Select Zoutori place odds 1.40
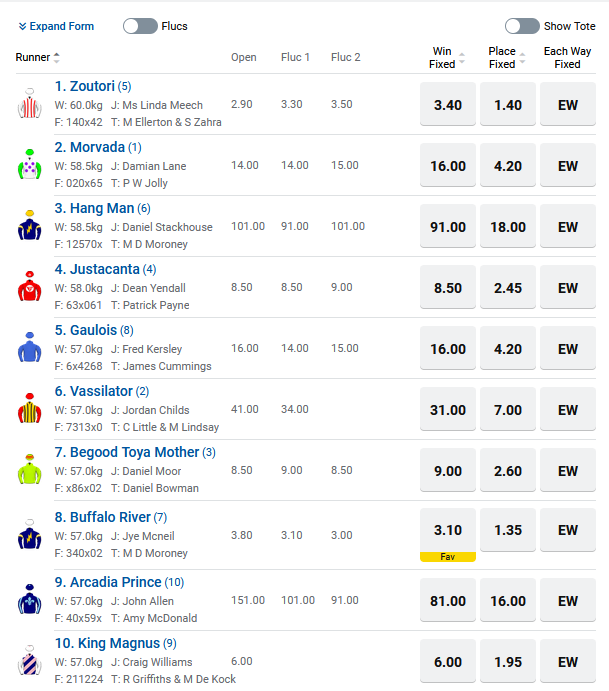The width and height of the screenshot is (609, 691). [x=508, y=104]
